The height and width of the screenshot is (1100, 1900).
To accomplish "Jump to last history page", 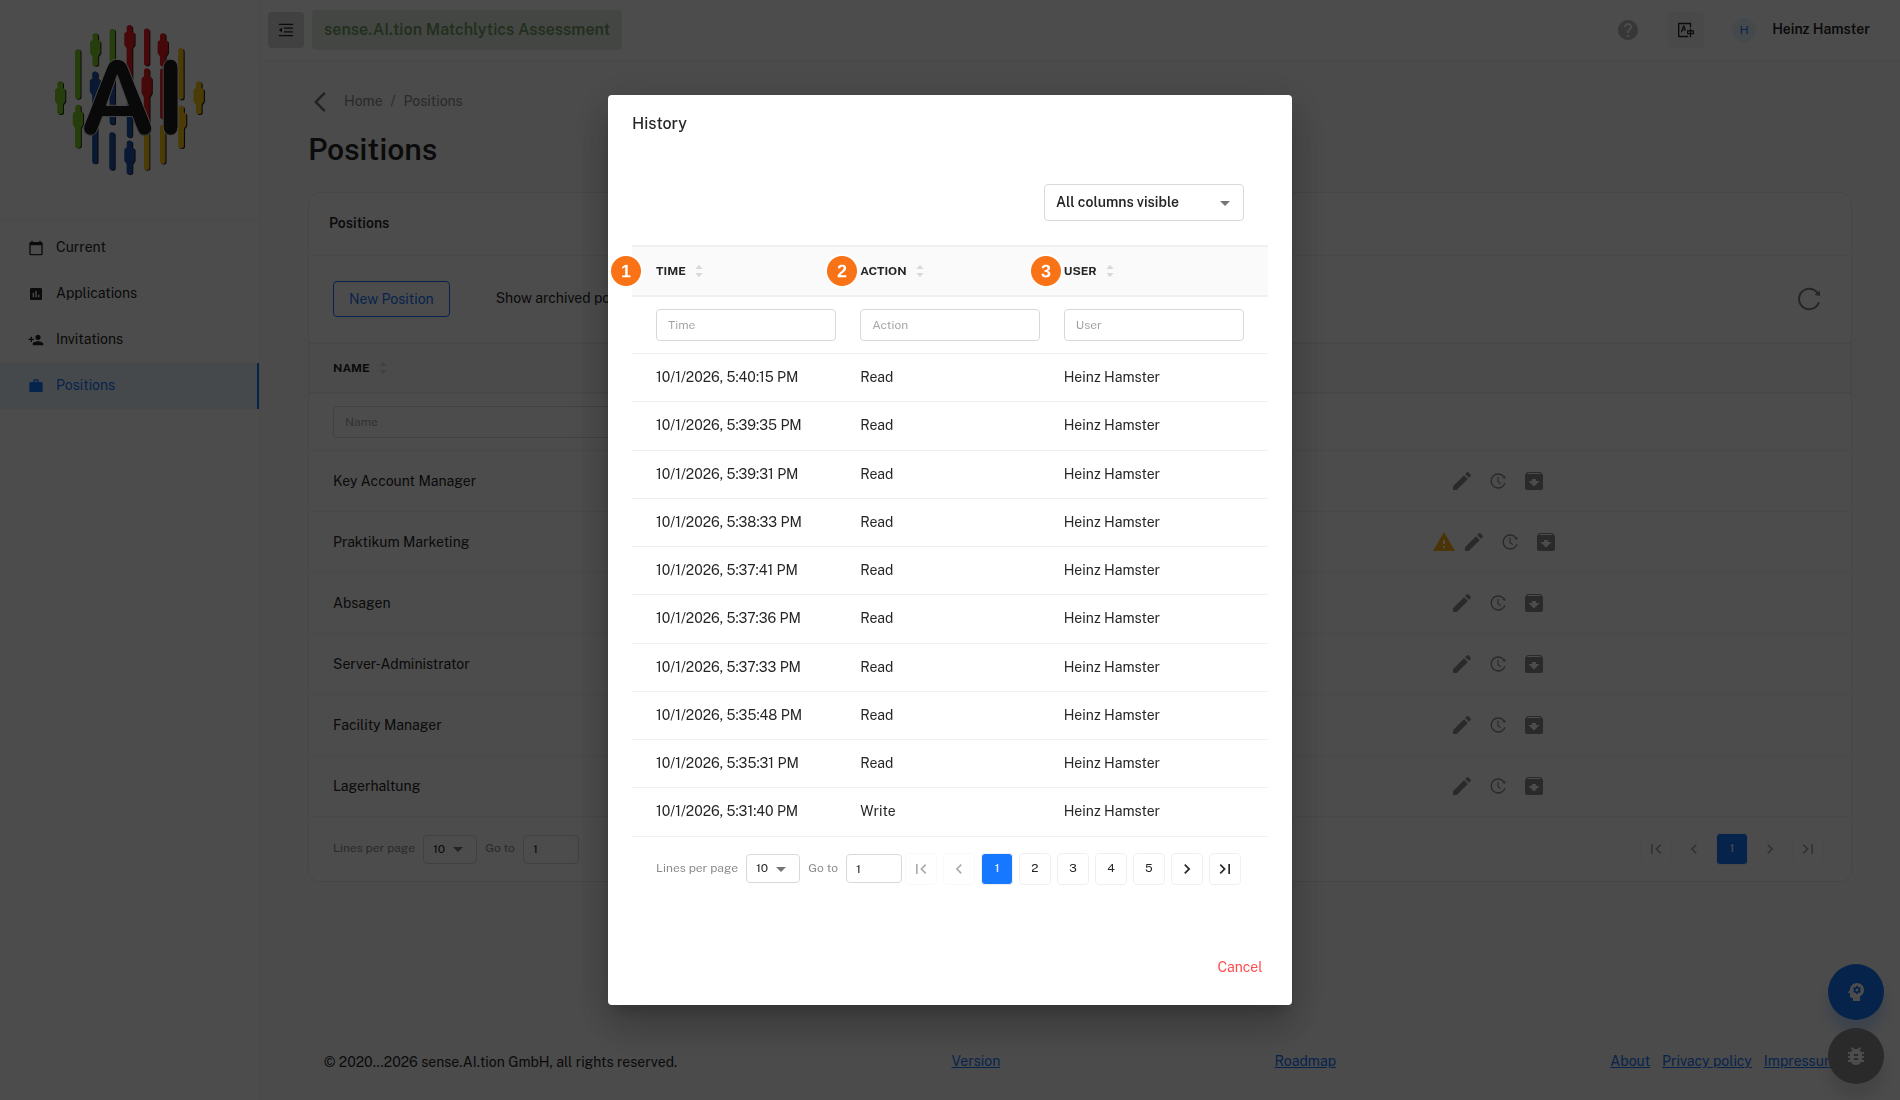I will 1225,868.
